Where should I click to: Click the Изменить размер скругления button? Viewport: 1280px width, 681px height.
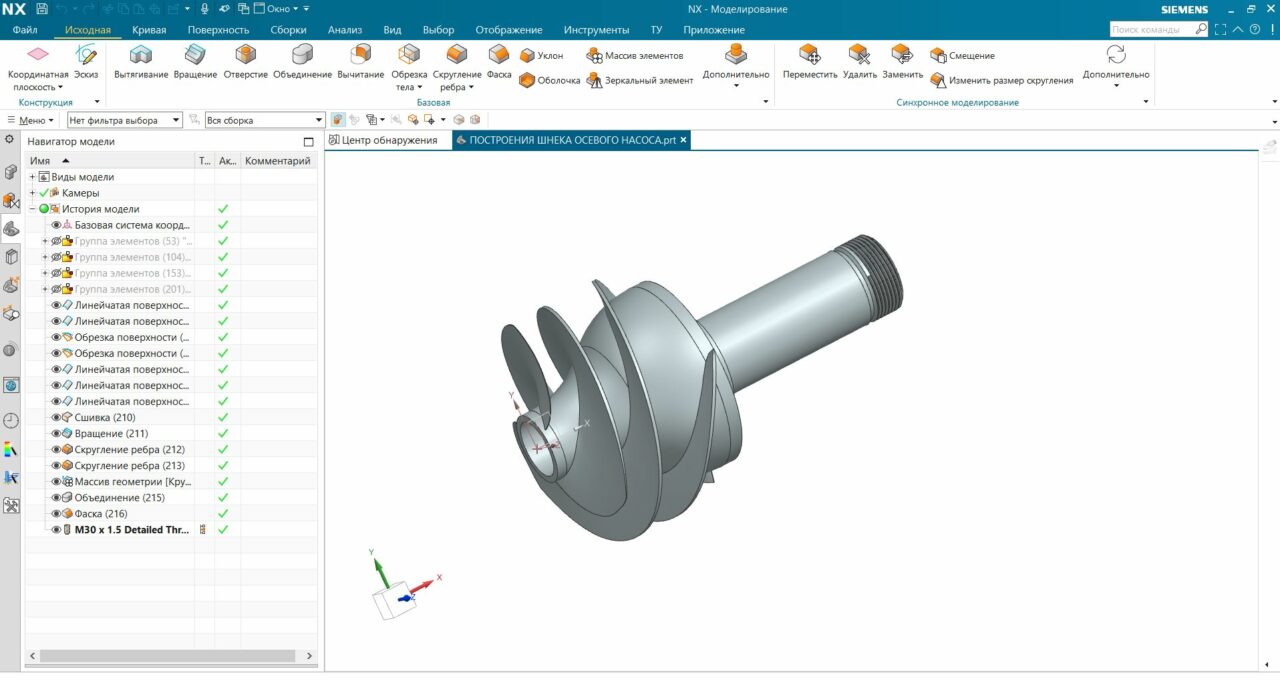[1001, 81]
